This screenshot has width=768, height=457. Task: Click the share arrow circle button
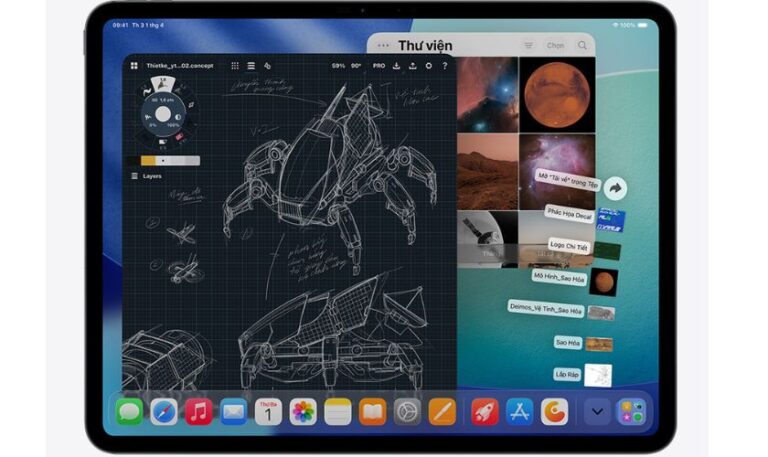click(616, 188)
